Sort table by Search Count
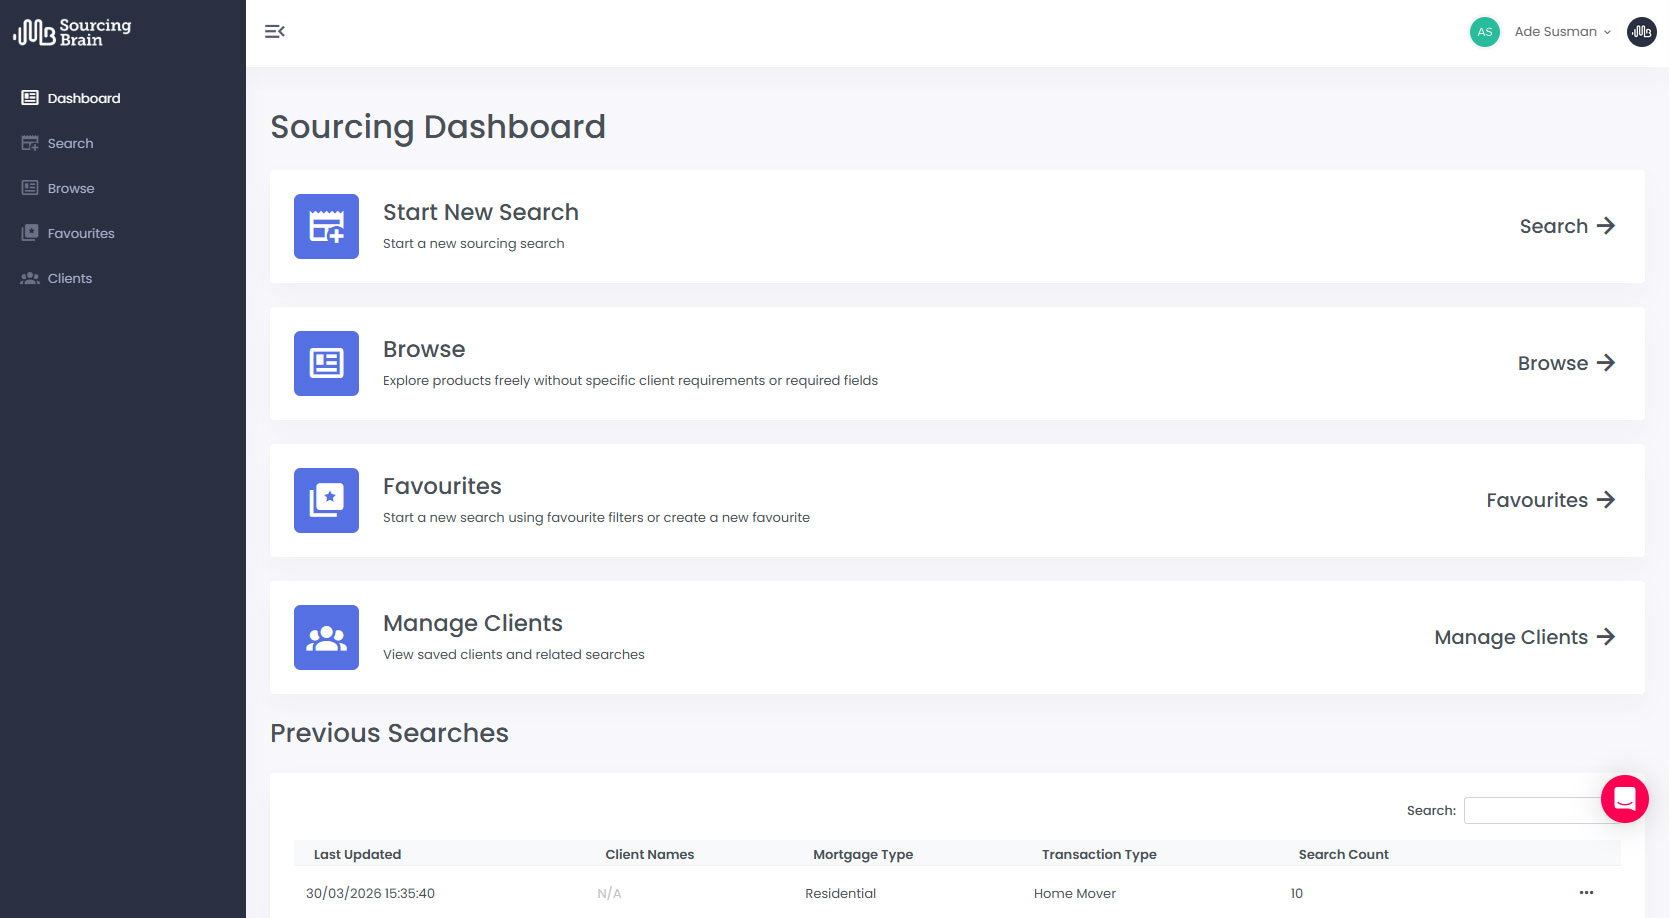 coord(1344,854)
